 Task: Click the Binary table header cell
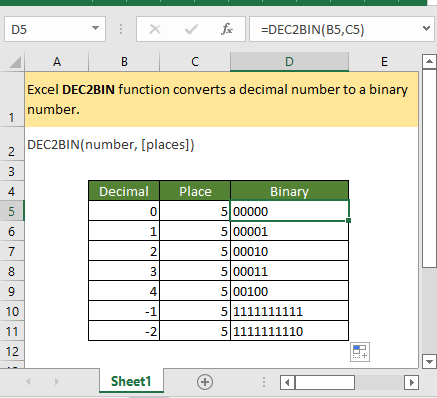click(x=289, y=191)
